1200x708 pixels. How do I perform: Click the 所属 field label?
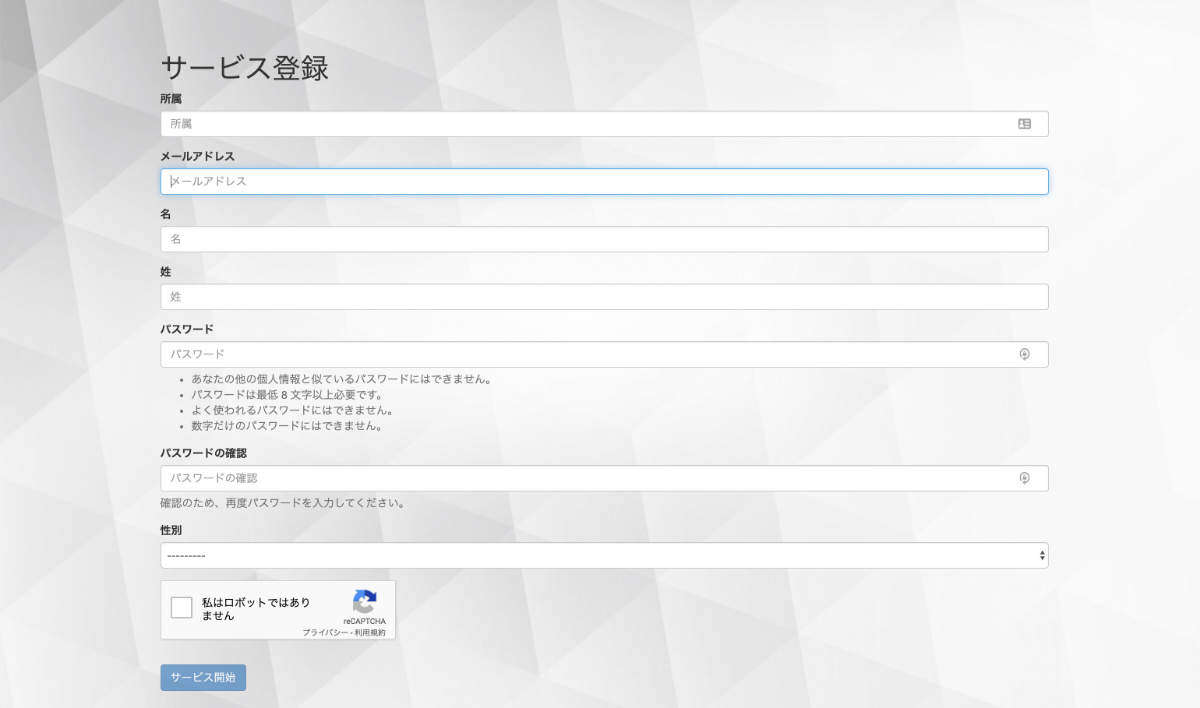[171, 99]
